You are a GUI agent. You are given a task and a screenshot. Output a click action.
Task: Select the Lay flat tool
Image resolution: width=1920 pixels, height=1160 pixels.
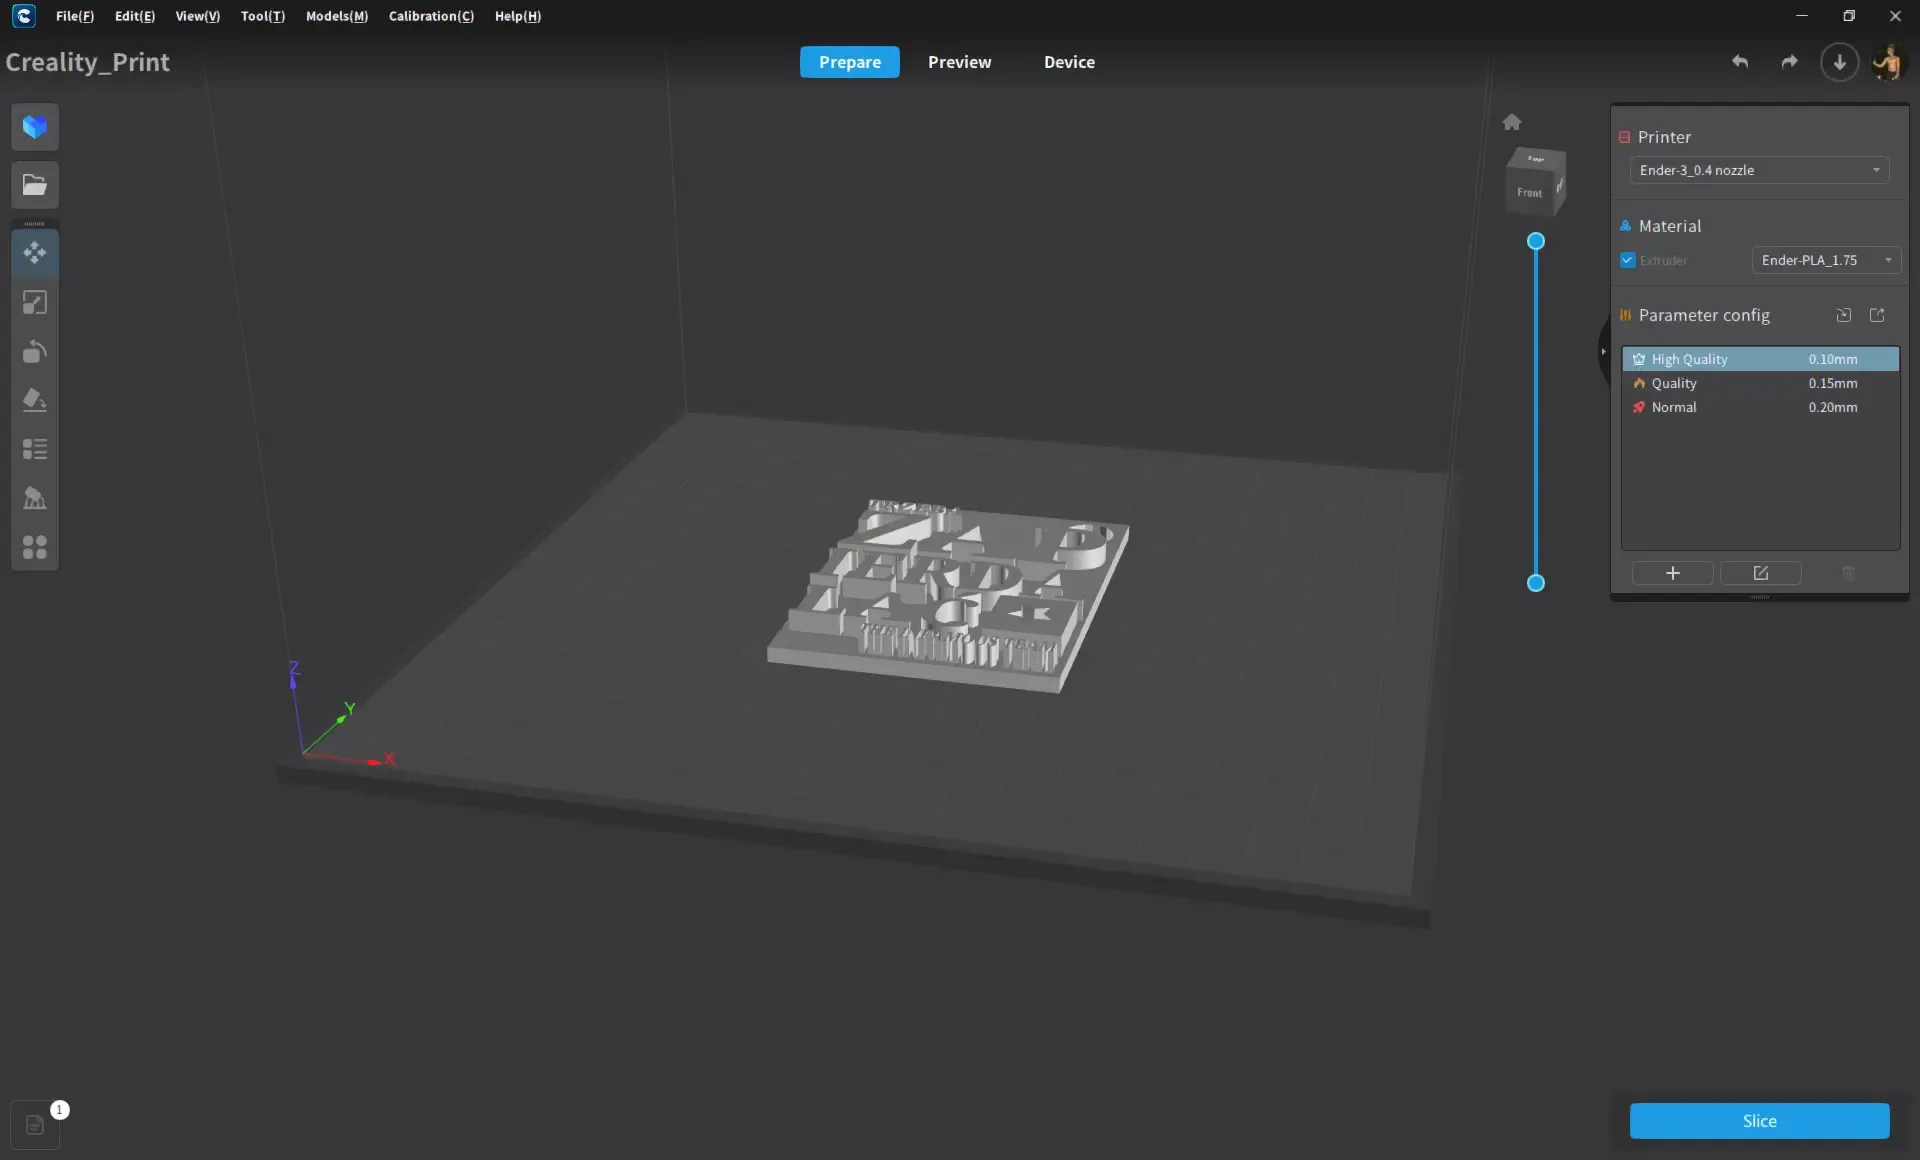35,400
